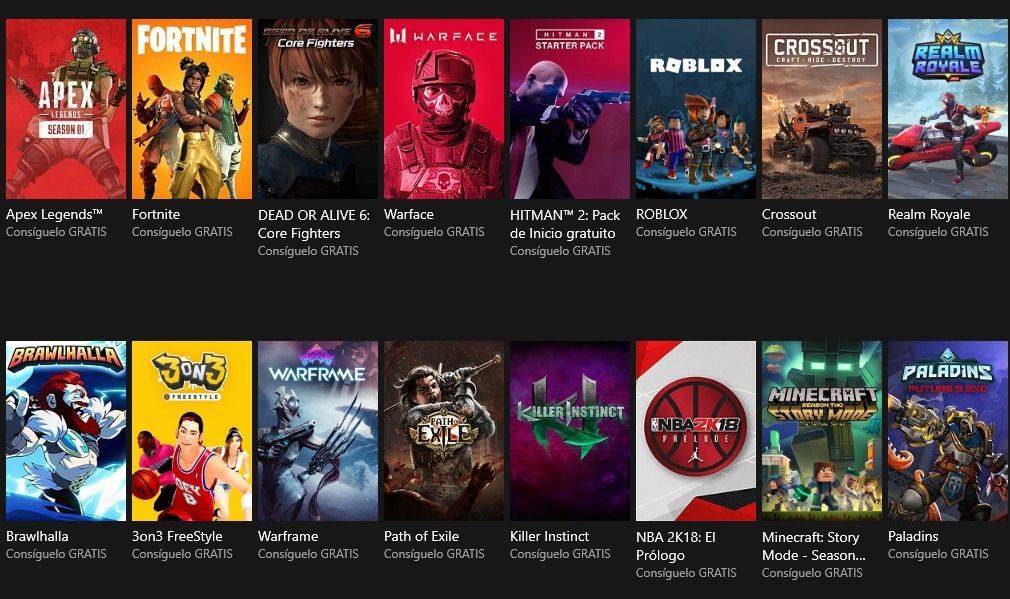Click the Path of Exile artwork

click(444, 431)
